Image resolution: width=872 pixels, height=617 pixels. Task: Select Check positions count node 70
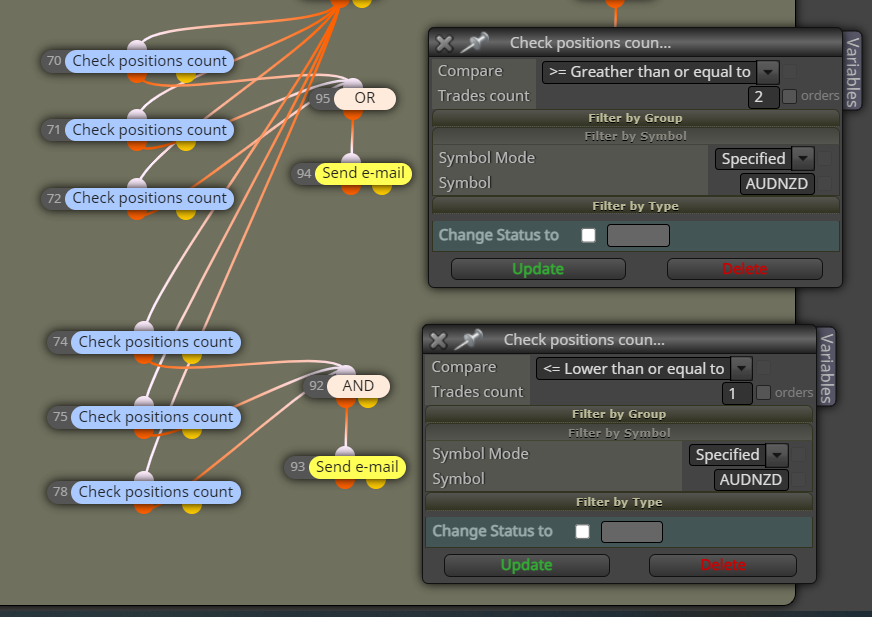[150, 61]
